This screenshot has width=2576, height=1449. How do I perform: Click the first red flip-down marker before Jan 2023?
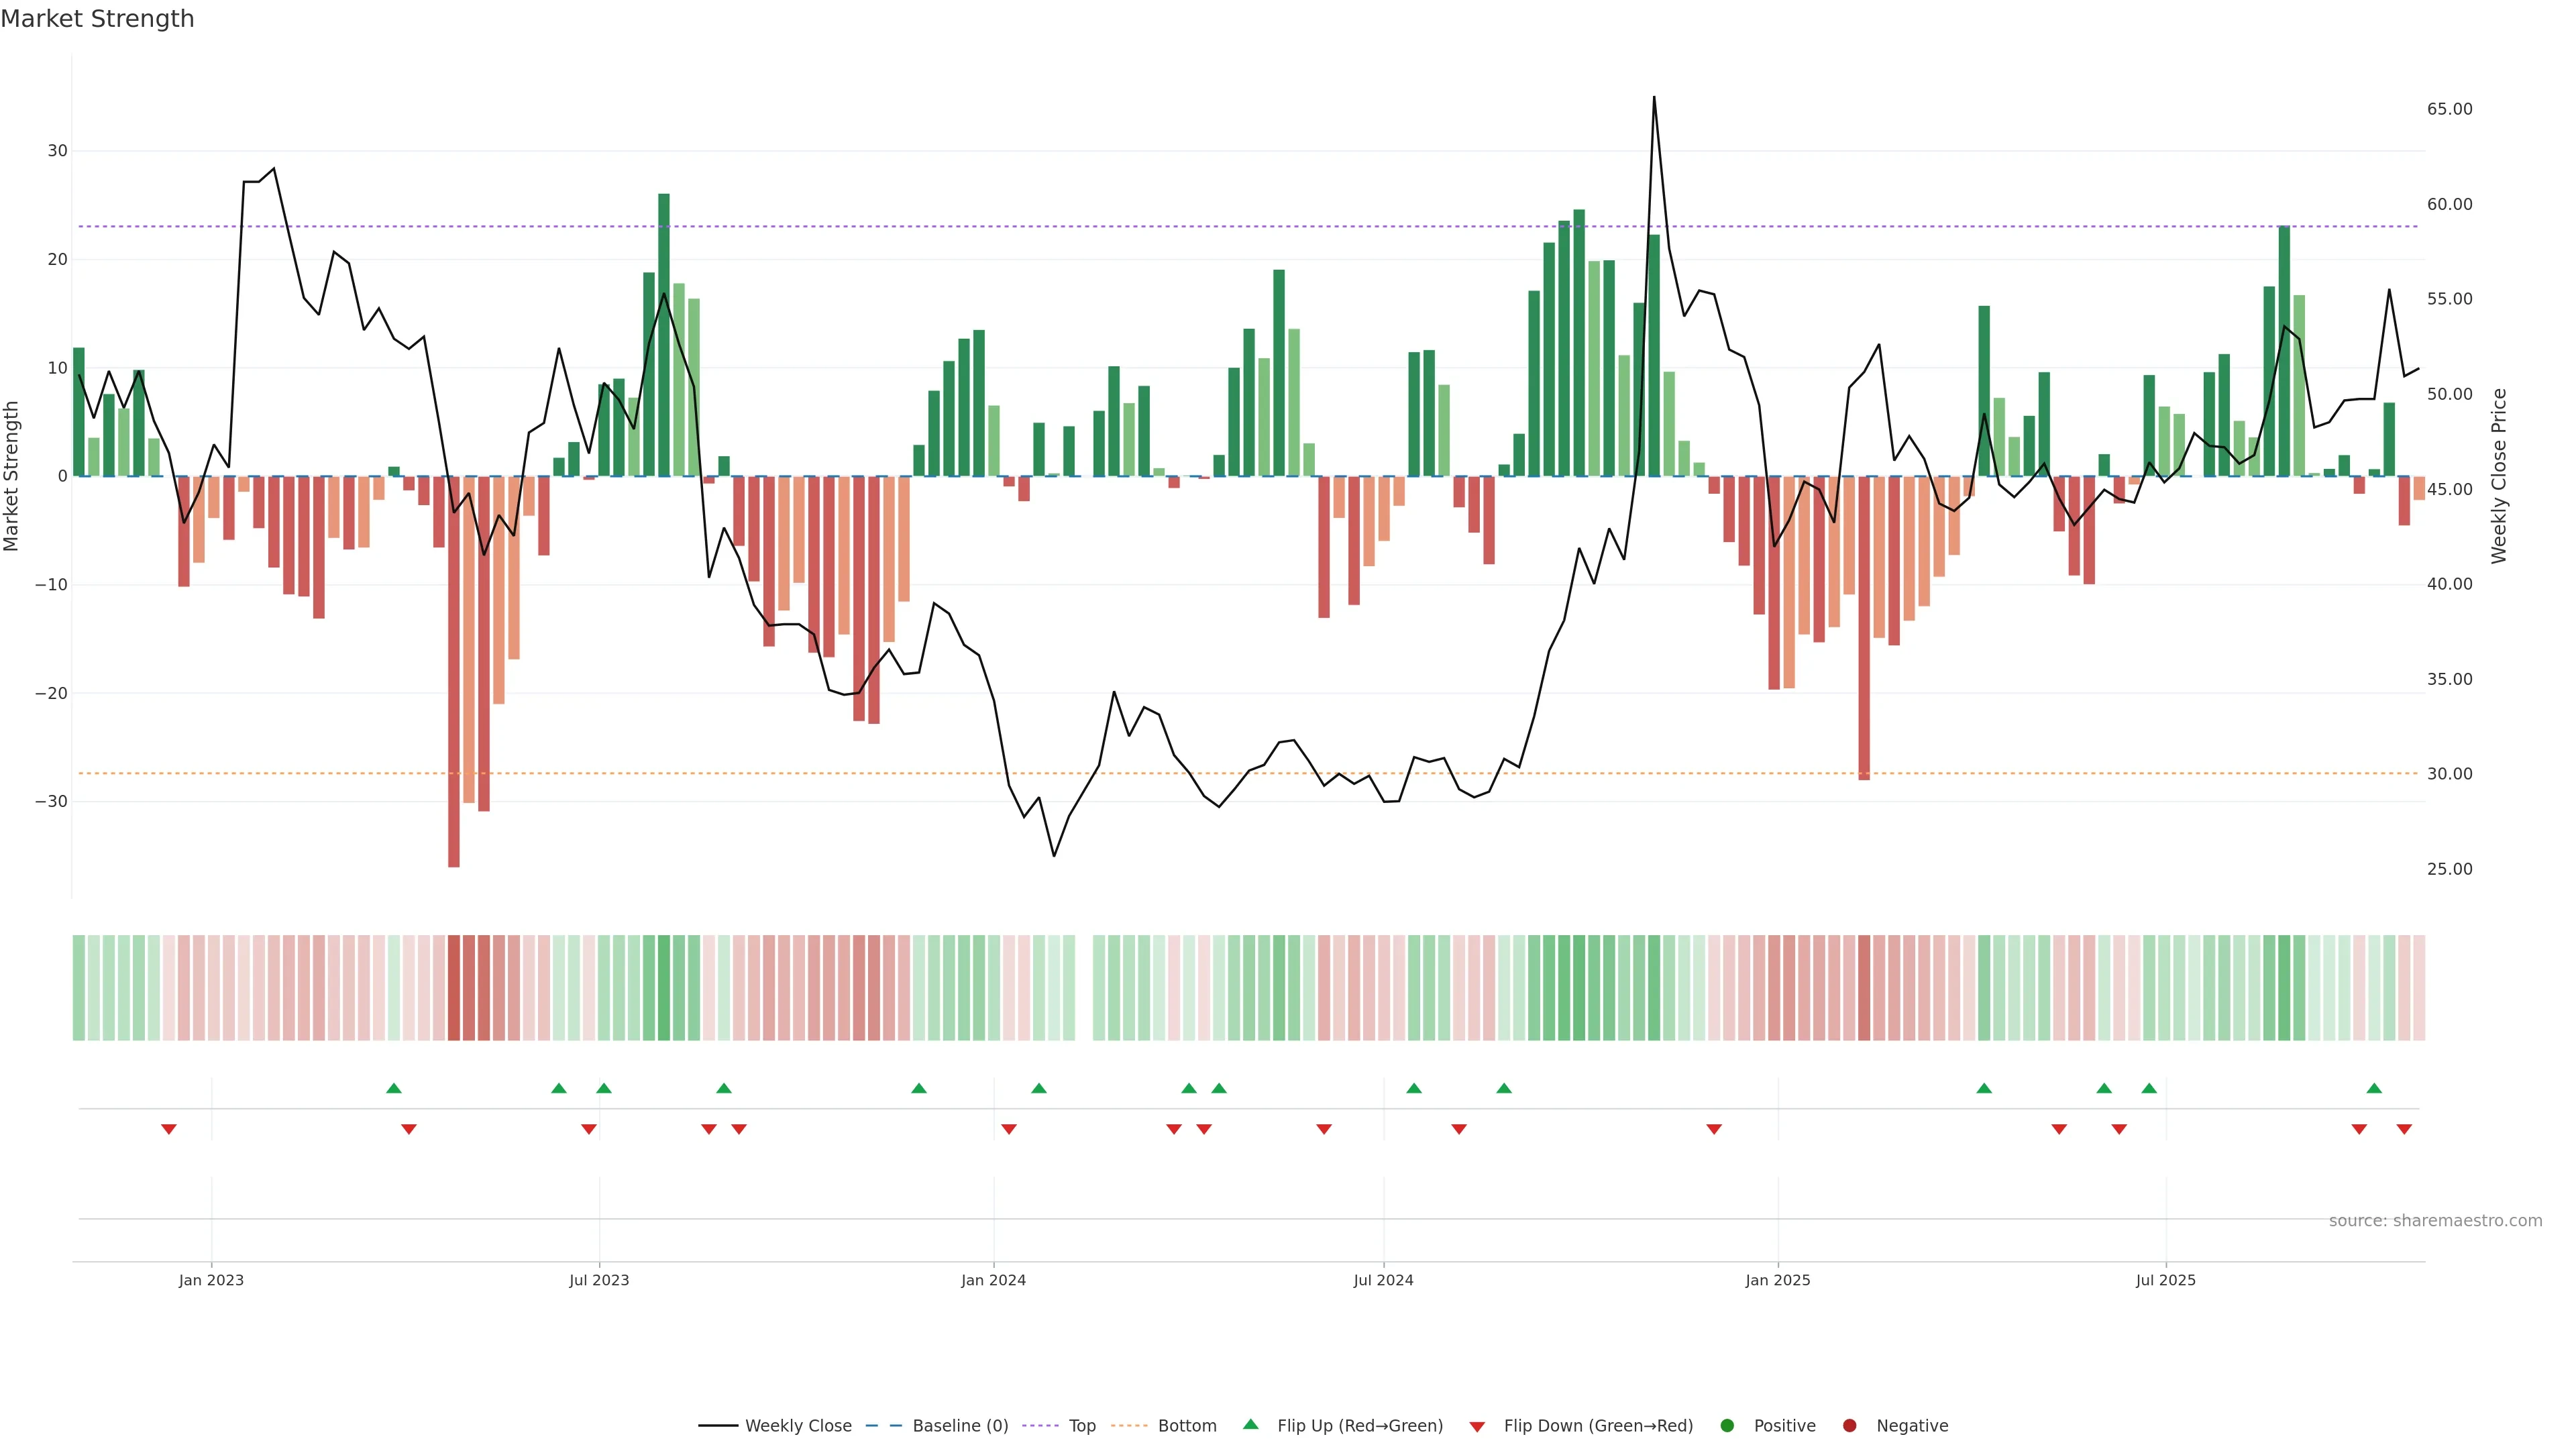pyautogui.click(x=169, y=1129)
